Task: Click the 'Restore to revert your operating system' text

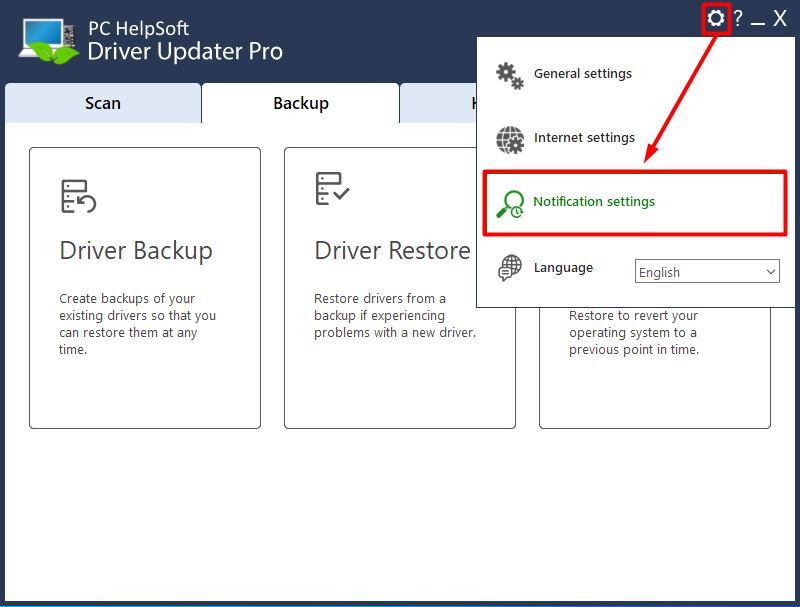Action: point(634,333)
